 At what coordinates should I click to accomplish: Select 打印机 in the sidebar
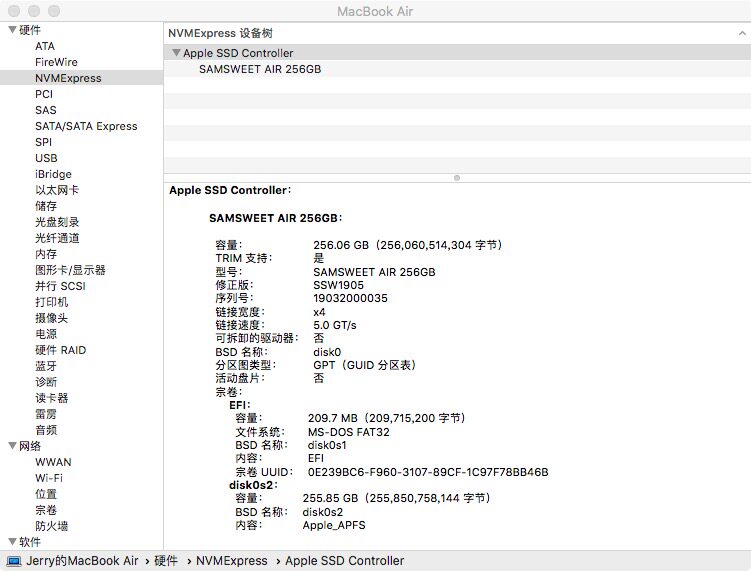[x=52, y=302]
